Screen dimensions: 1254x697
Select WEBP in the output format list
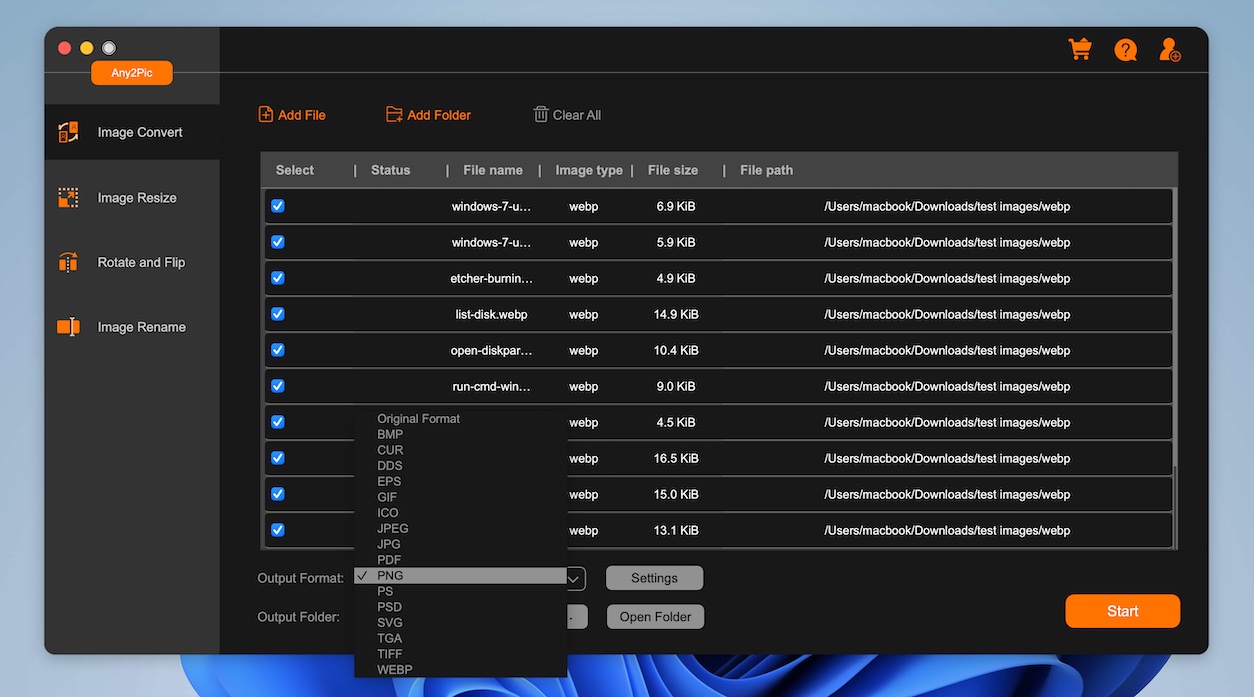pyautogui.click(x=395, y=669)
